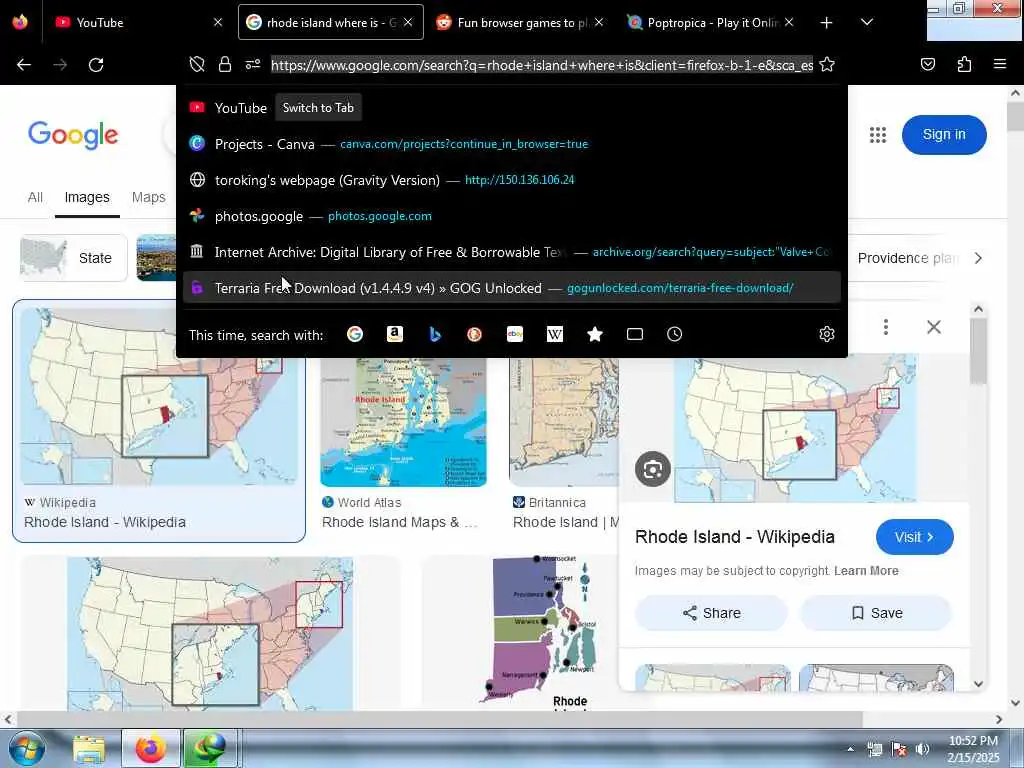Viewport: 1024px width, 768px height.
Task: Search this time with Bing
Action: point(435,334)
